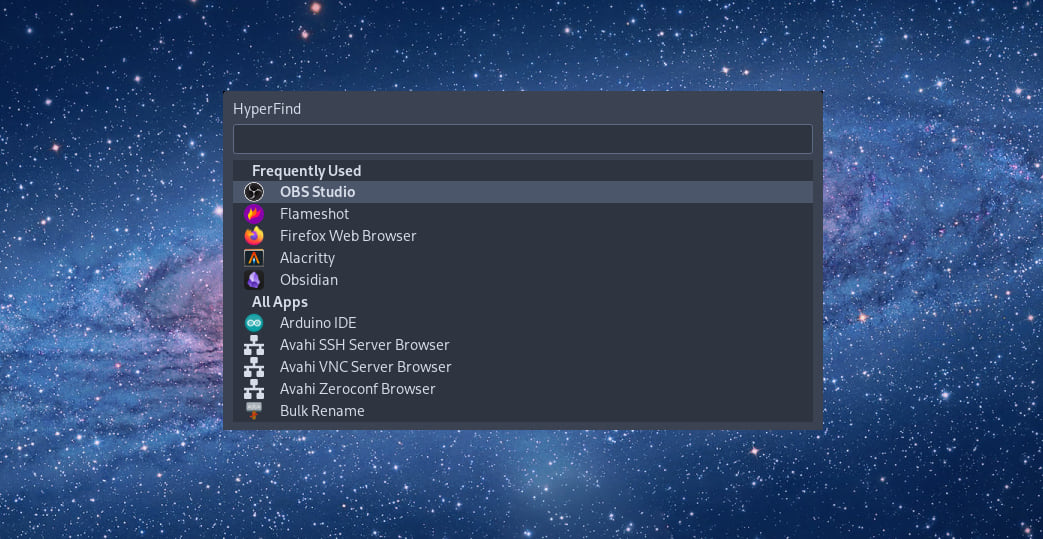Open Firefox Web Browser from the list

click(348, 236)
